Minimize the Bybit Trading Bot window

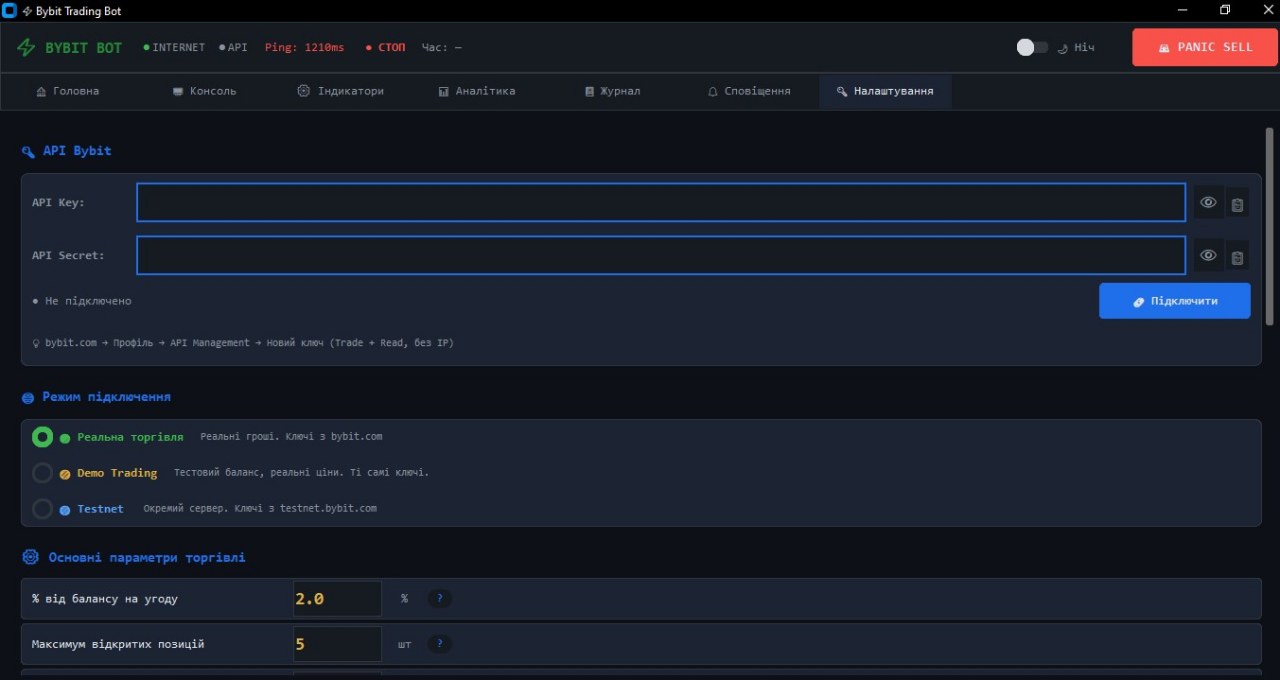[1182, 10]
